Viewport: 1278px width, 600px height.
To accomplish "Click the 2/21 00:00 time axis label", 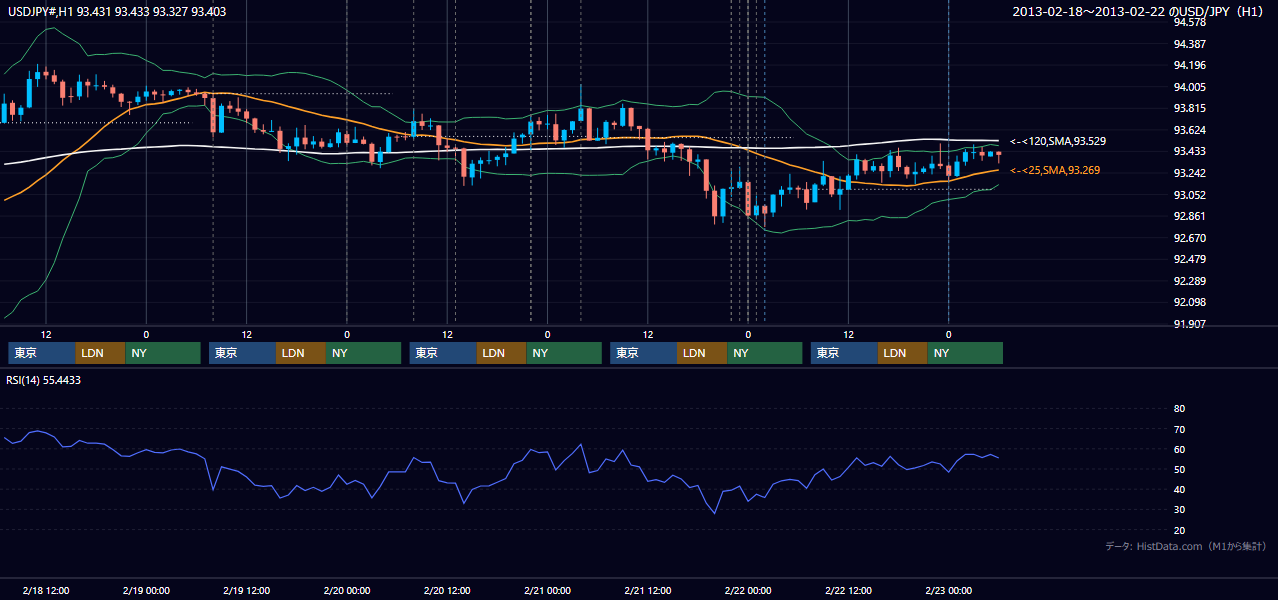I will pyautogui.click(x=547, y=590).
